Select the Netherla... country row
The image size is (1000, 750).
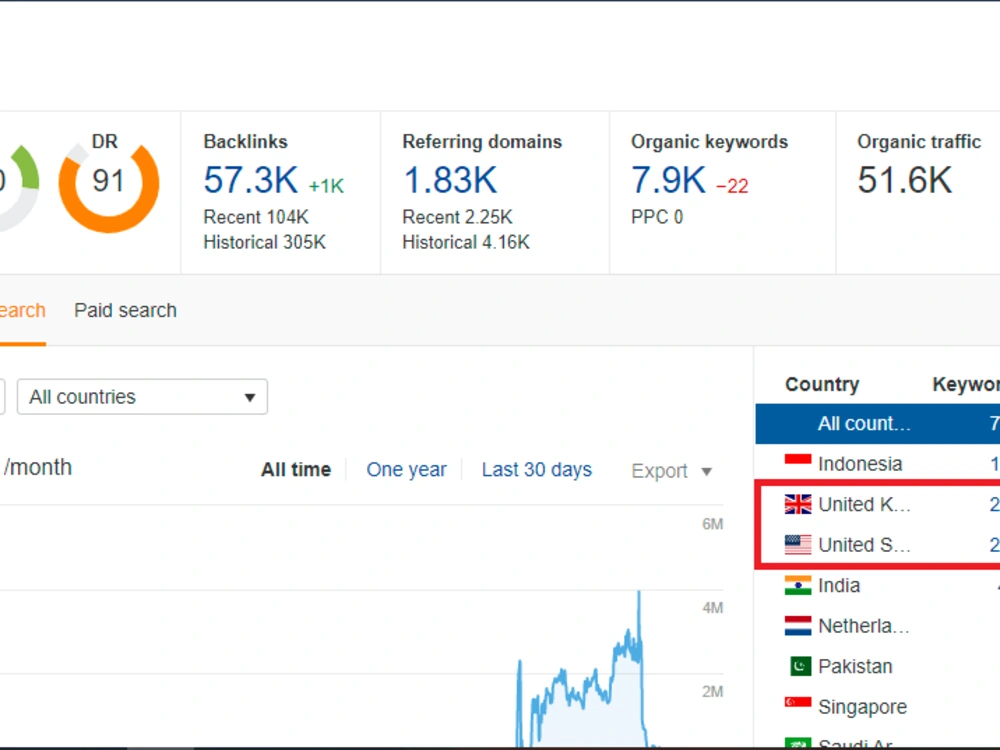click(x=878, y=626)
